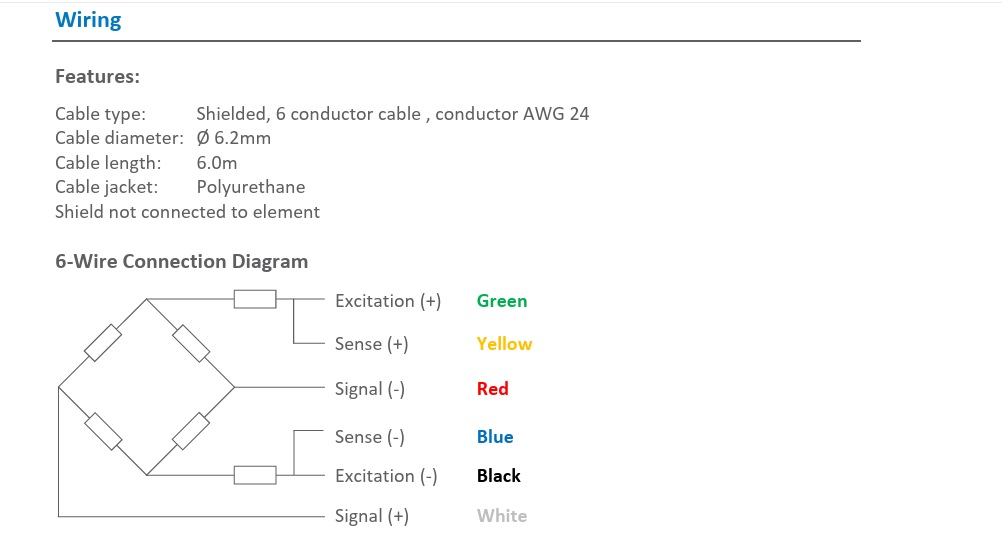
Task: Click the Ø 6.2mm cable diameter value
Action: (234, 138)
